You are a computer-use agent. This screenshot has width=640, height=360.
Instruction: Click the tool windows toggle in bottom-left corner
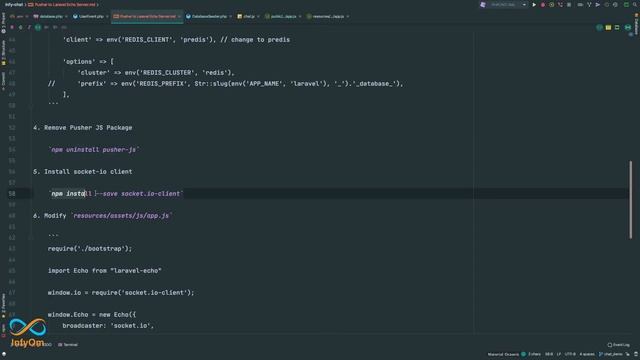click(x=4, y=354)
